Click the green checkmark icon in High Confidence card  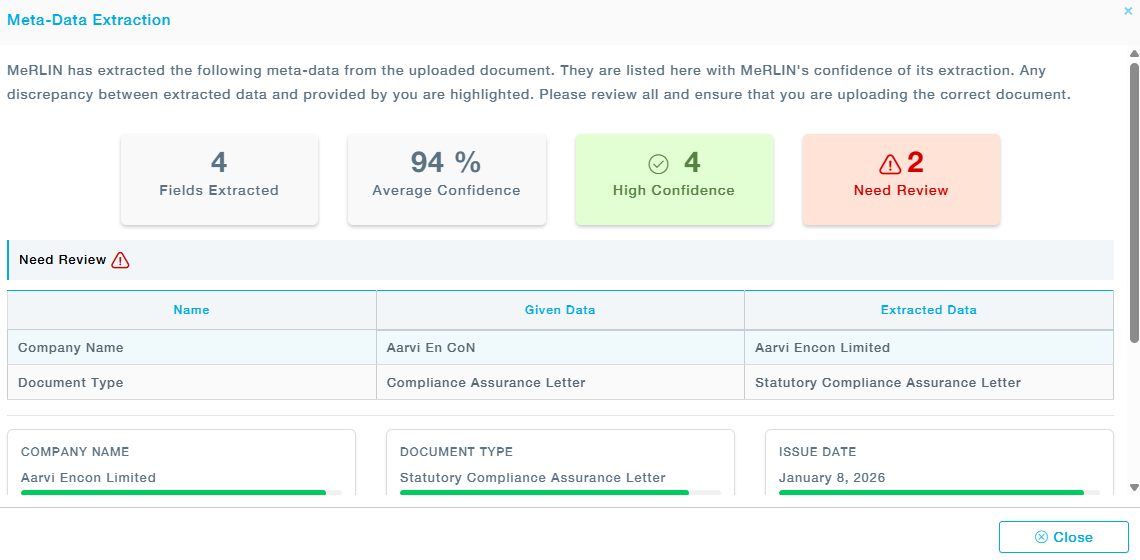pos(658,163)
